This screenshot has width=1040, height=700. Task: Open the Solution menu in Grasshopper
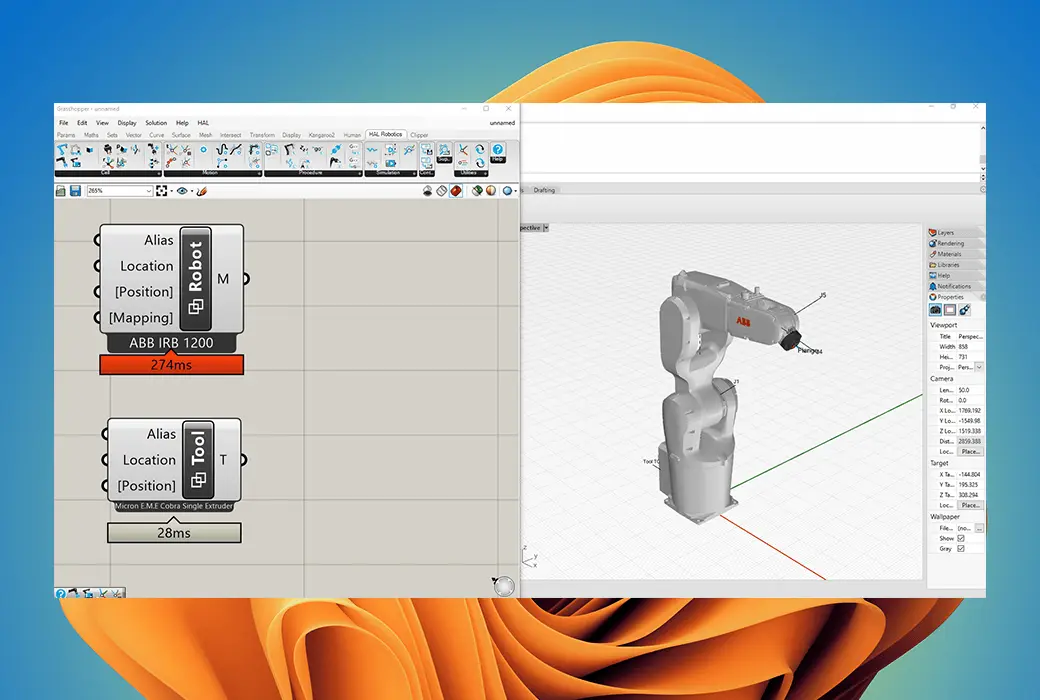point(157,123)
